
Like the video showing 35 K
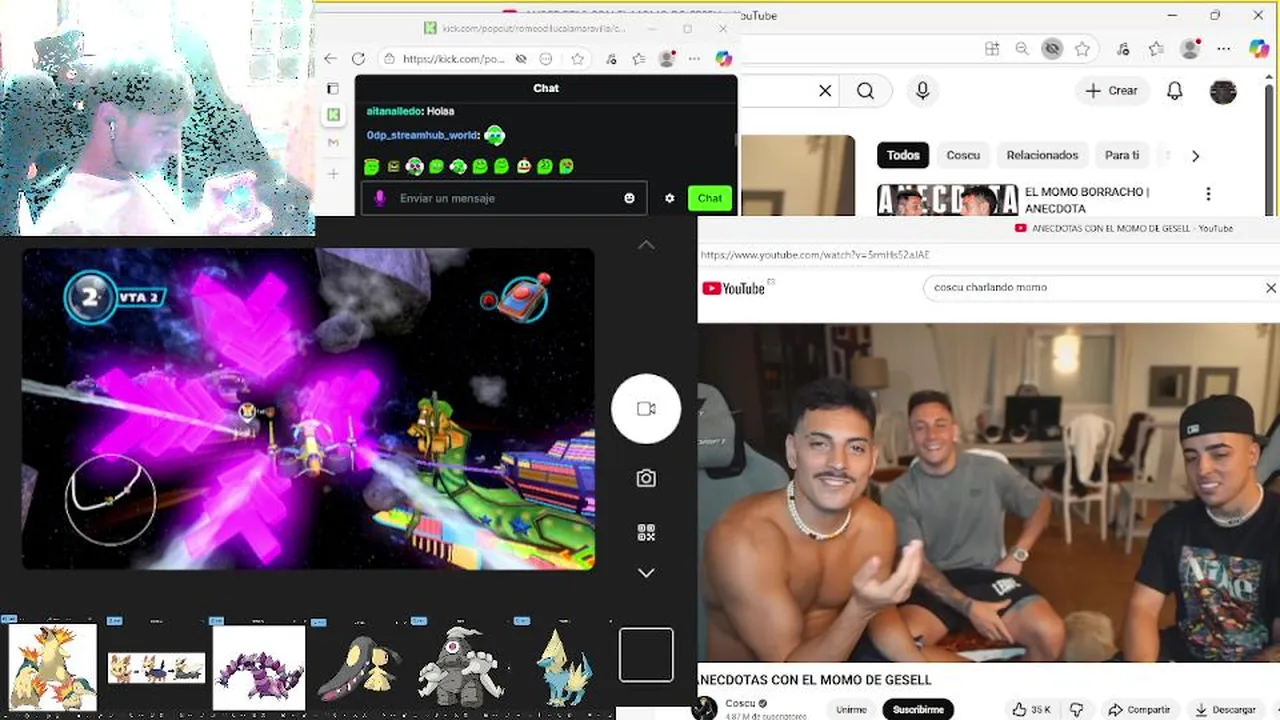(1030, 709)
